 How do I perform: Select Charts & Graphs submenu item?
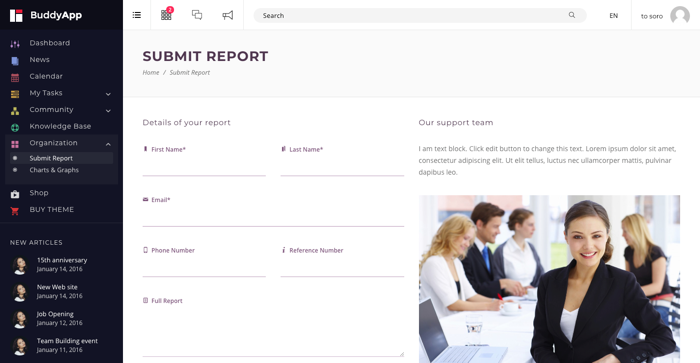pos(54,170)
